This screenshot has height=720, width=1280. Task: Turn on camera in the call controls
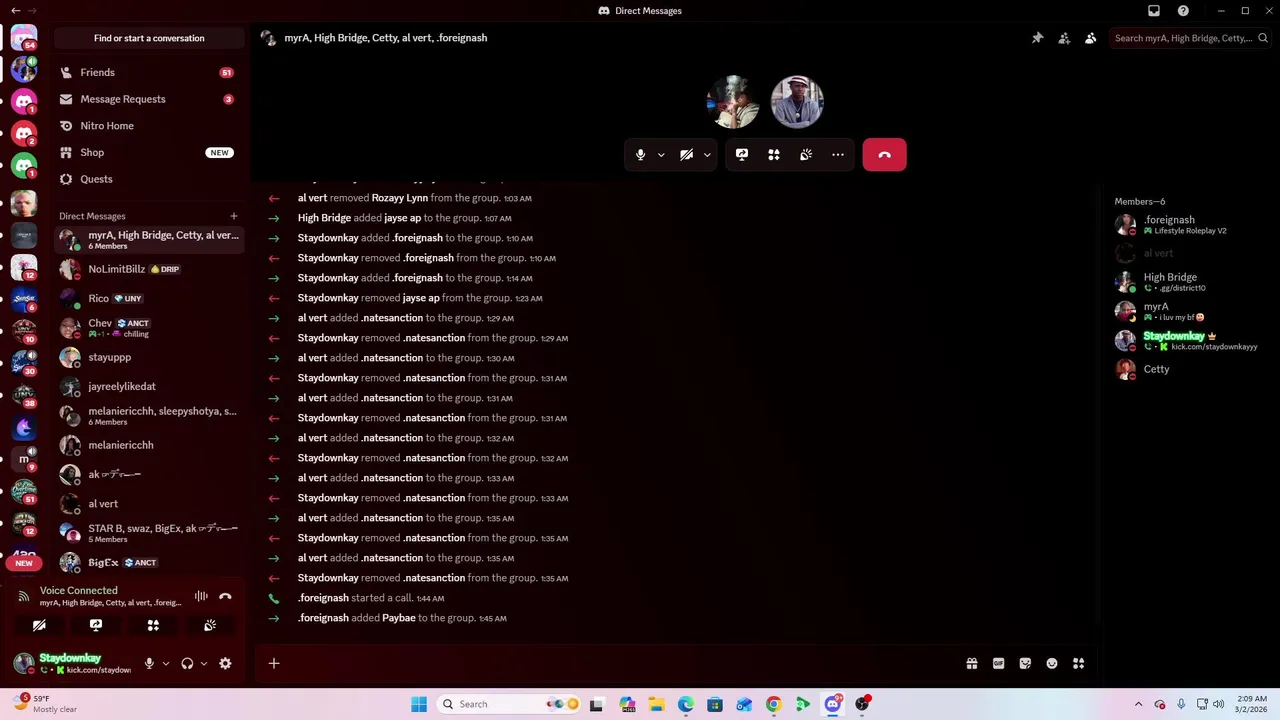pyautogui.click(x=686, y=155)
